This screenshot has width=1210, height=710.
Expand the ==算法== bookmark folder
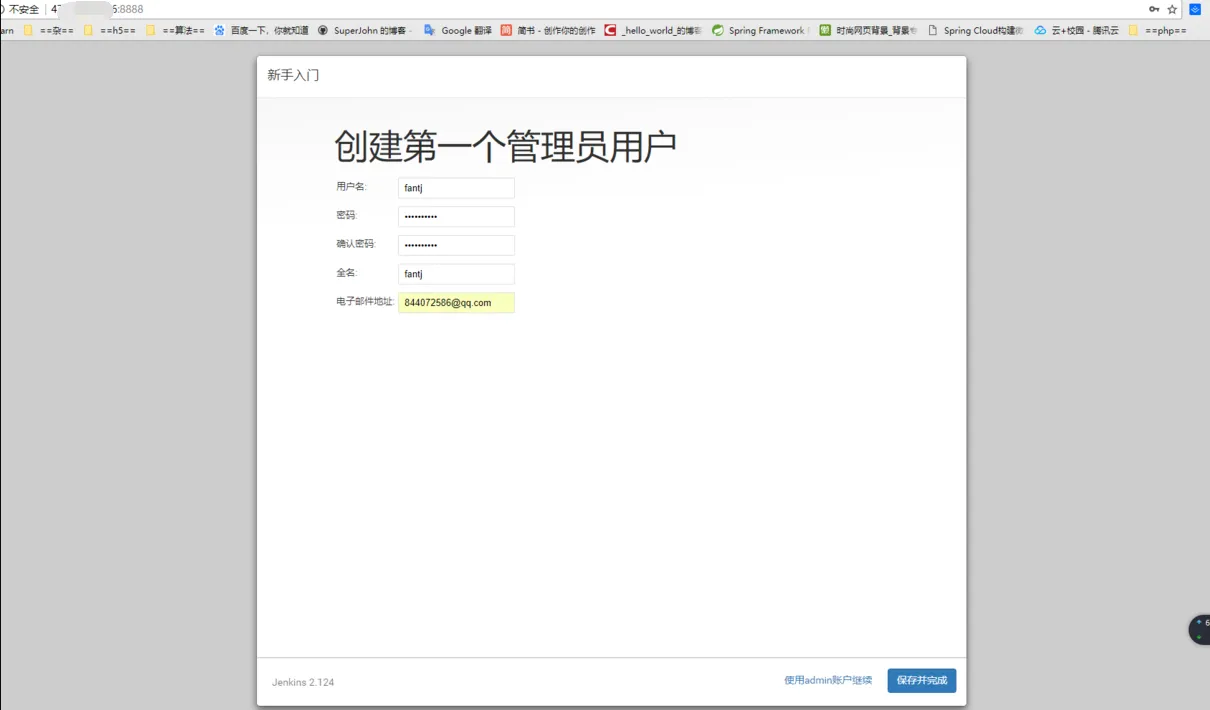click(175, 31)
